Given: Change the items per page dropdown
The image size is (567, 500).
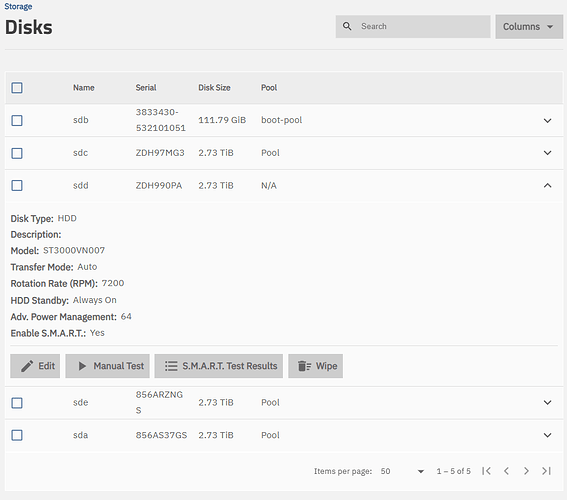Looking at the screenshot, I should point(402,471).
